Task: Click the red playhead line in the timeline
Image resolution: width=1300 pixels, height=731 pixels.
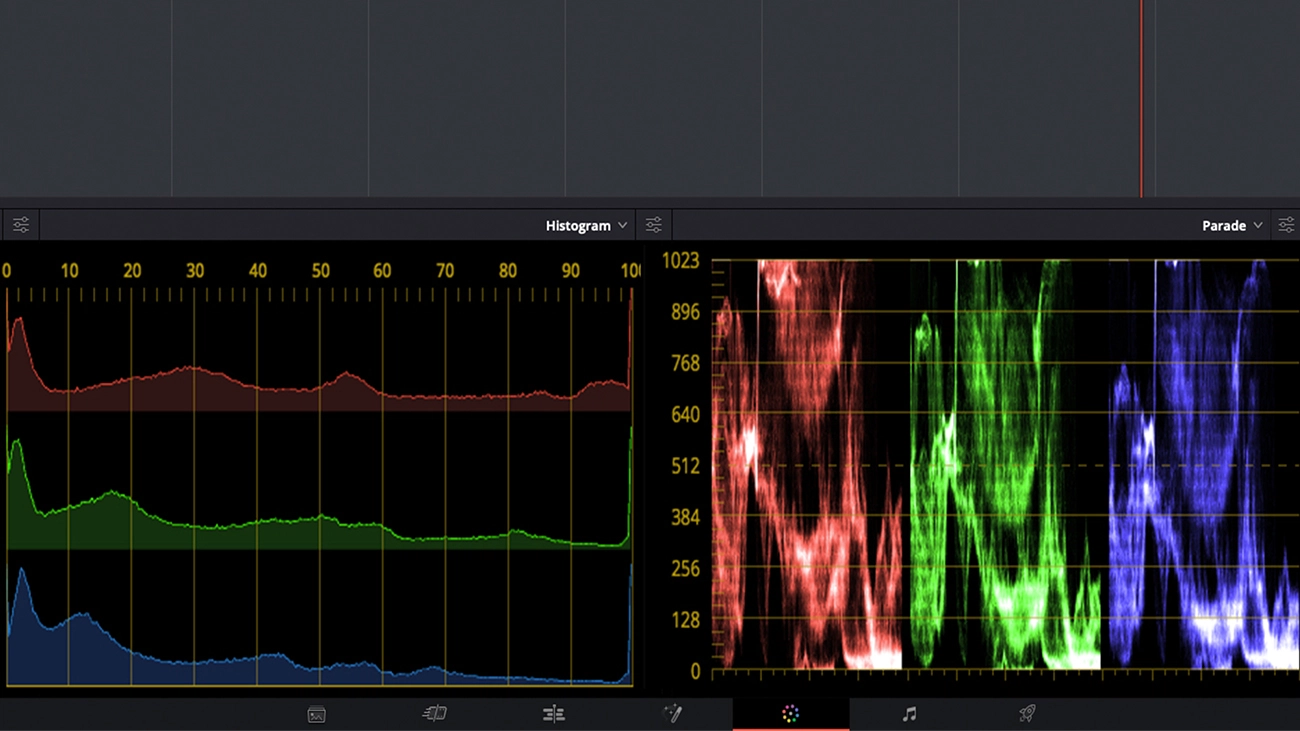Action: [1141, 99]
